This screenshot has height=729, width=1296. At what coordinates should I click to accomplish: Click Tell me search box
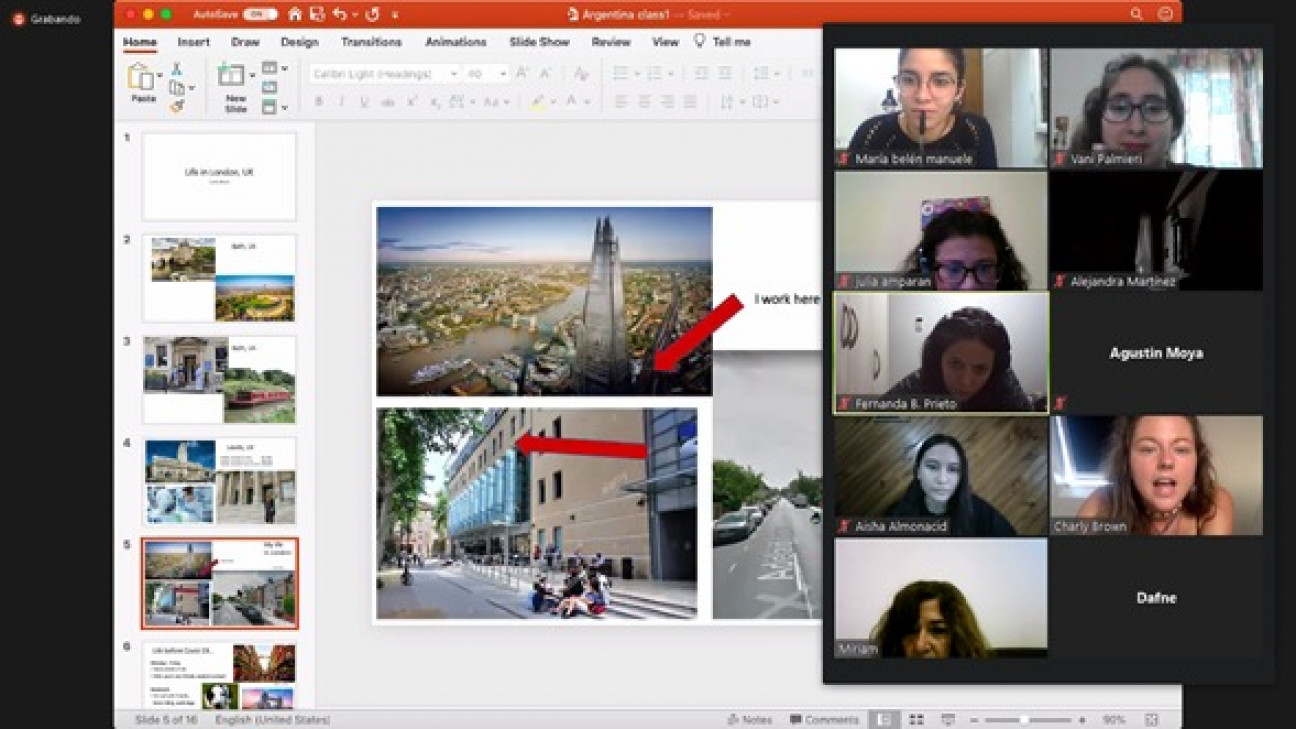pos(722,42)
